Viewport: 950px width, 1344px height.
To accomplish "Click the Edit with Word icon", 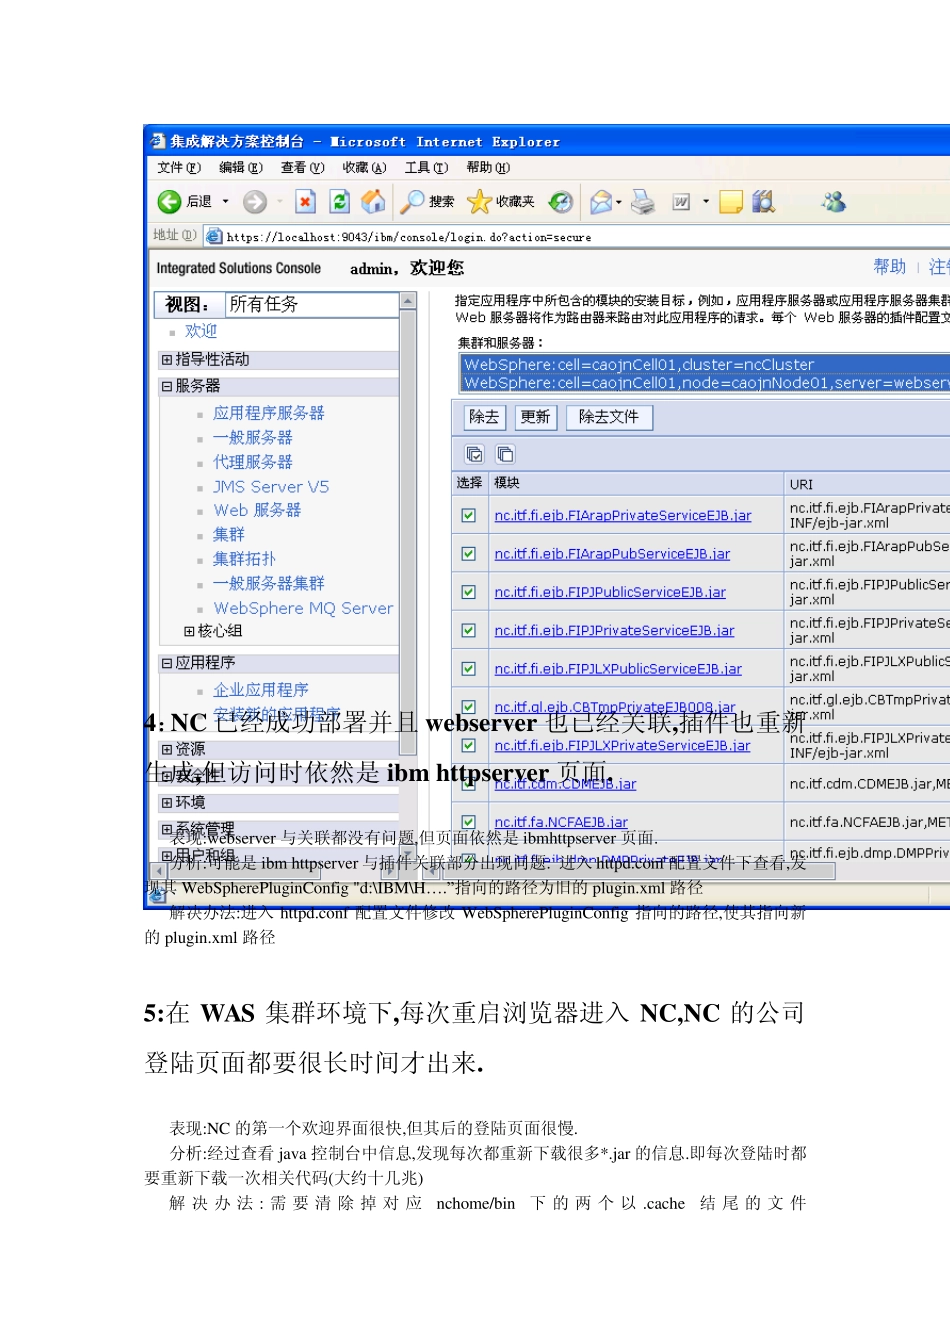I will point(682,202).
